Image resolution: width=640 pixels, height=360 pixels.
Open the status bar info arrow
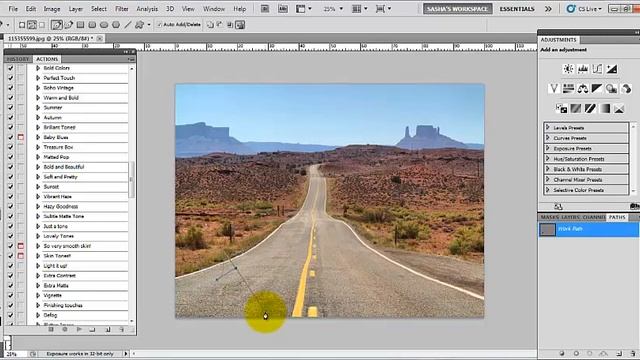tap(126, 354)
